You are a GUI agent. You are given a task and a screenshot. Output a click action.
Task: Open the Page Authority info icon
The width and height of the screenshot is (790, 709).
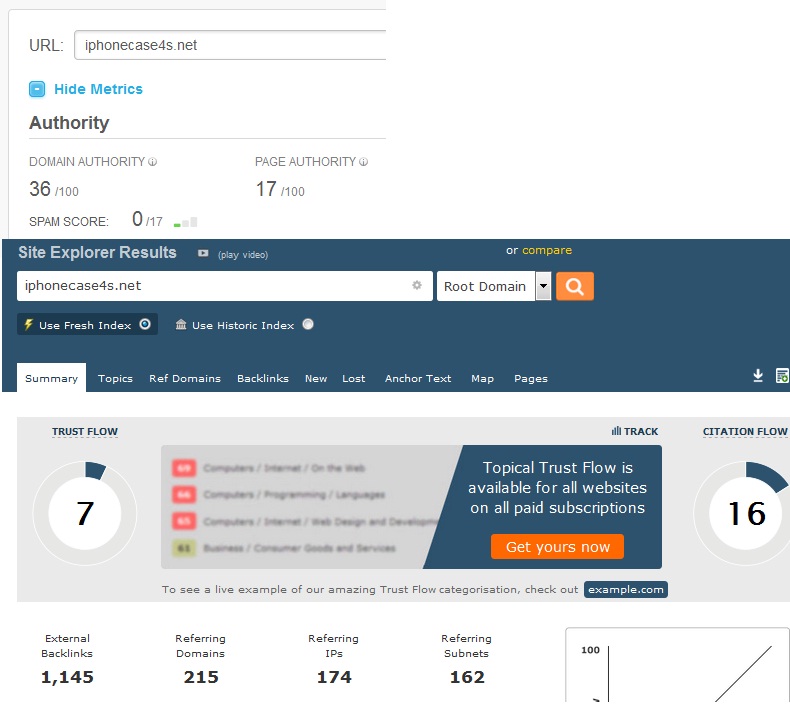(x=363, y=162)
